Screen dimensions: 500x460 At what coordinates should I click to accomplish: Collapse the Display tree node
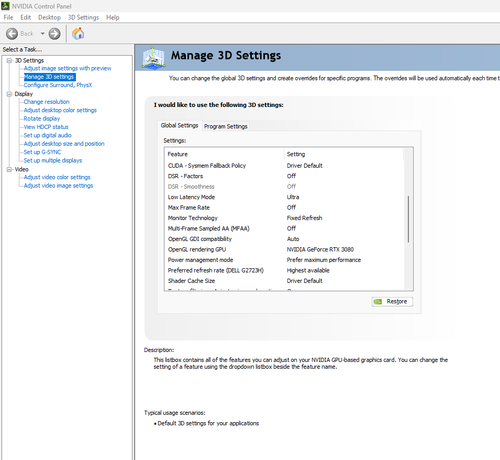9,94
